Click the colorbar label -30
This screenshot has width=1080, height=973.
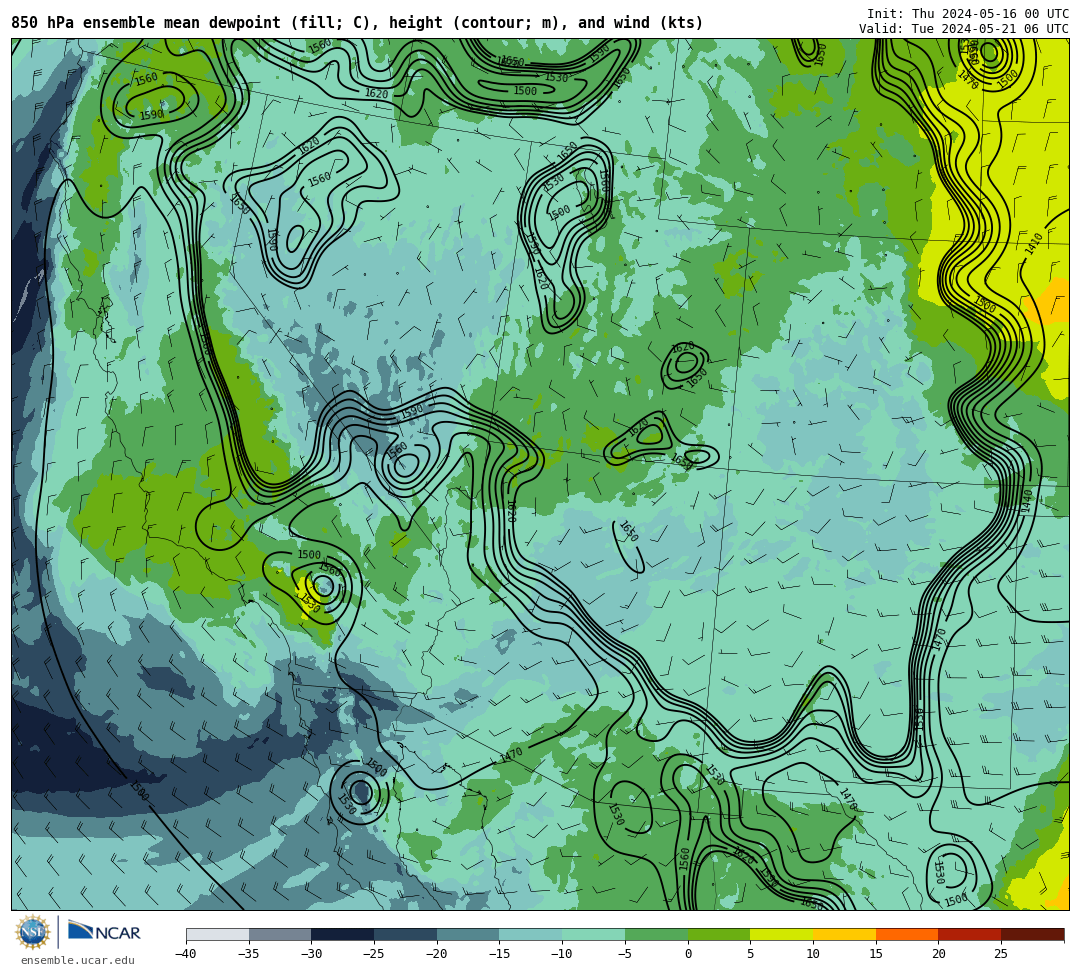(x=311, y=954)
